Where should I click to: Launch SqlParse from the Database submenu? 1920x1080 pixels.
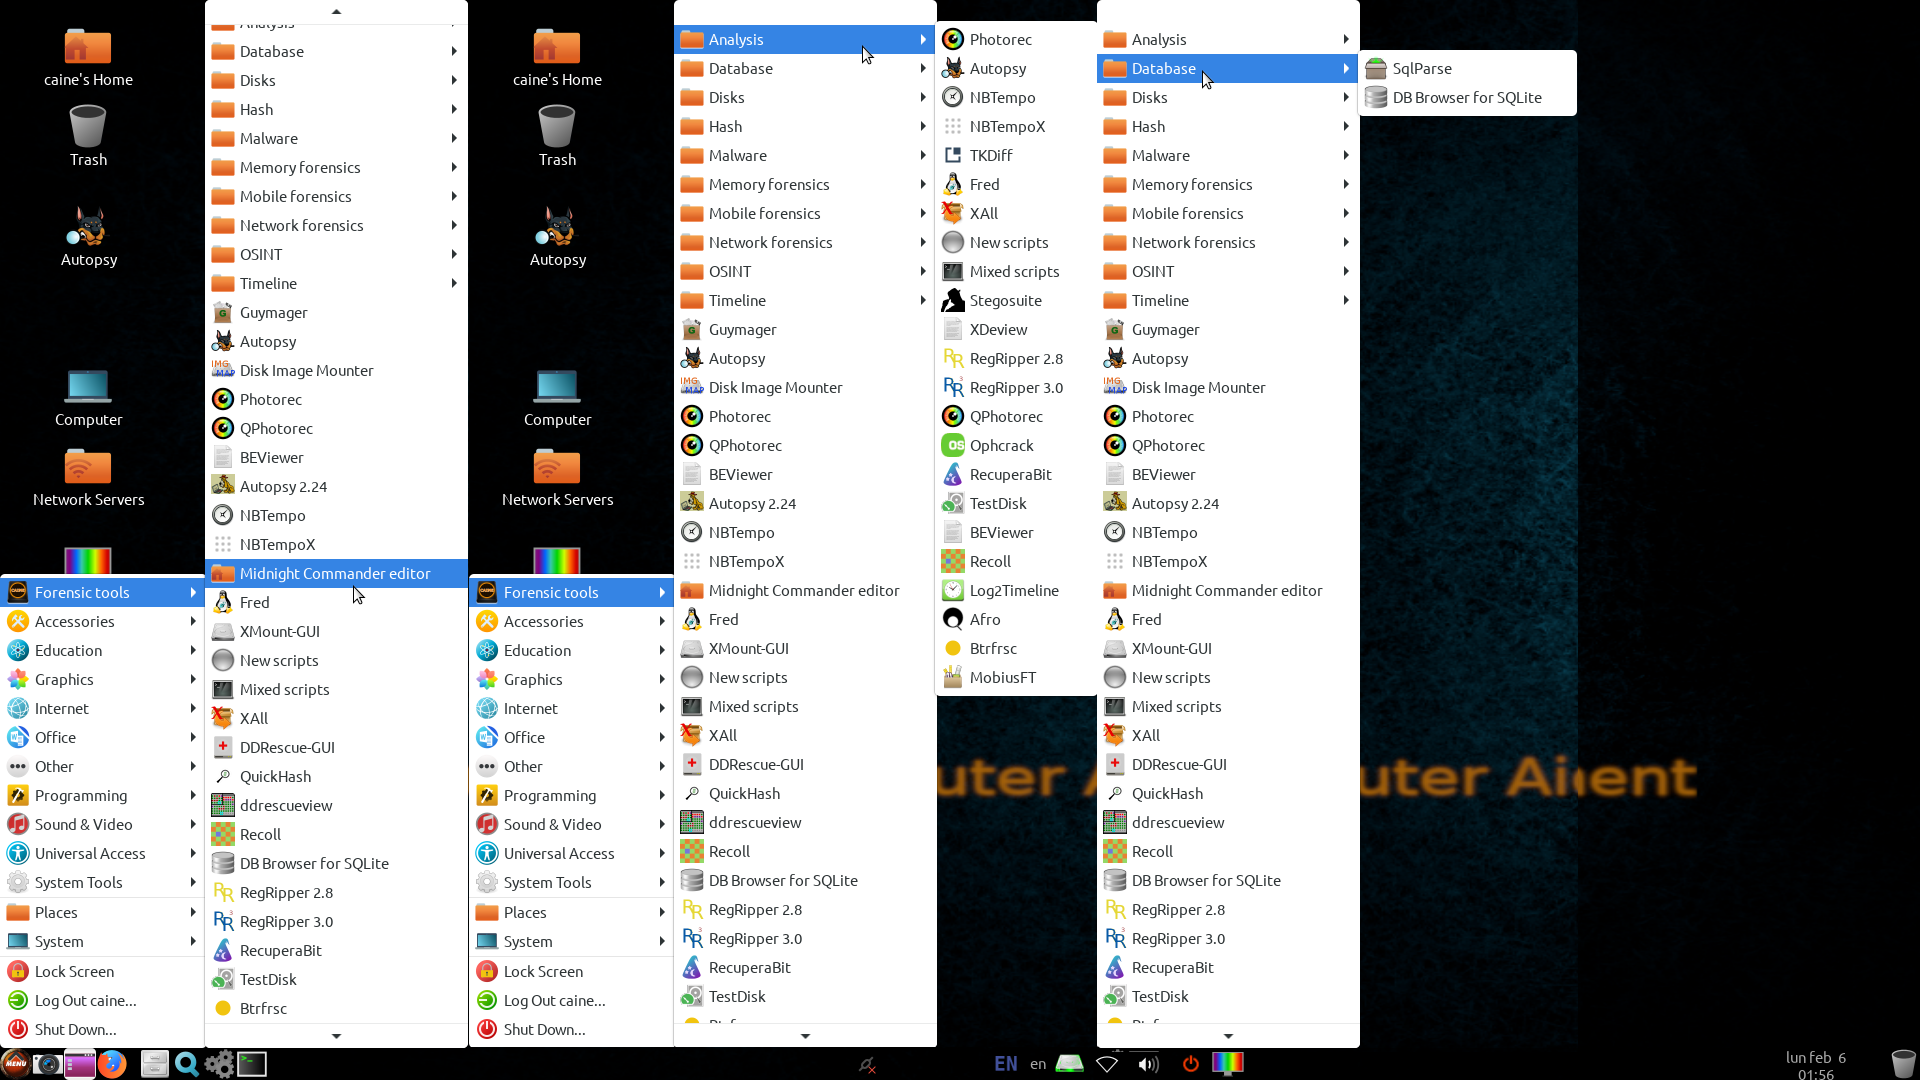[x=1421, y=68]
